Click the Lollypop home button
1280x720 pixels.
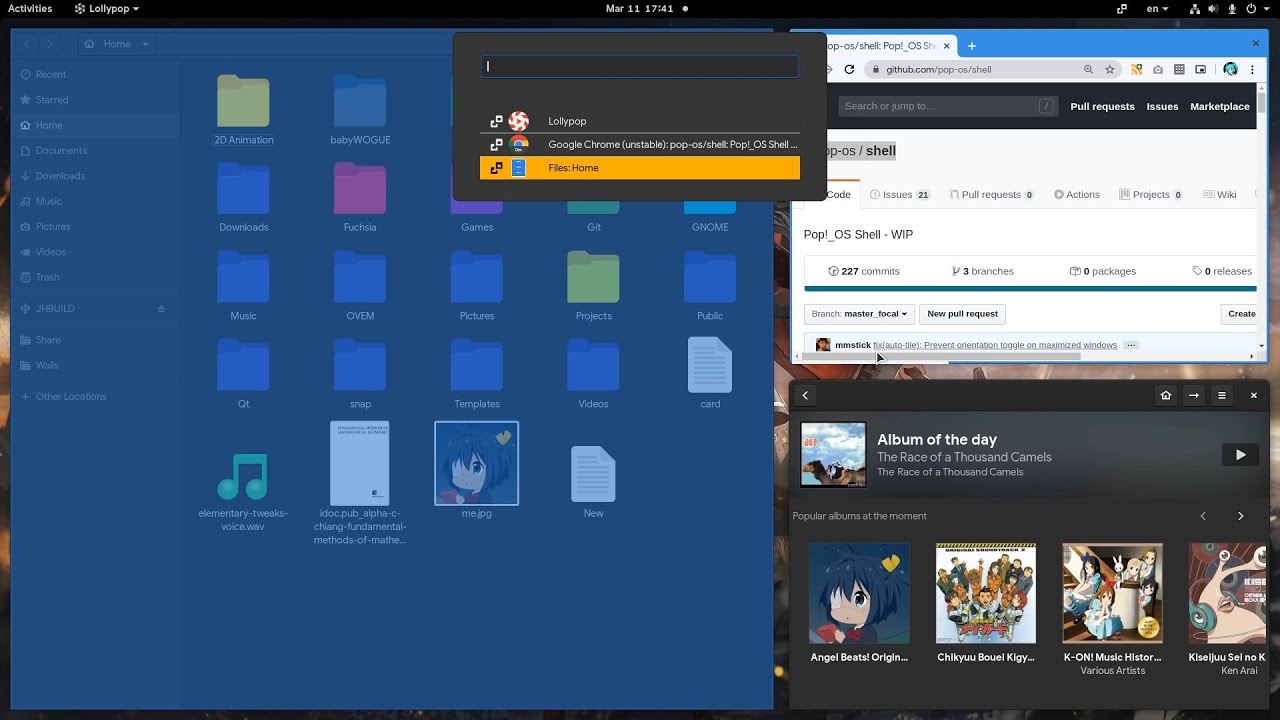[1166, 396]
